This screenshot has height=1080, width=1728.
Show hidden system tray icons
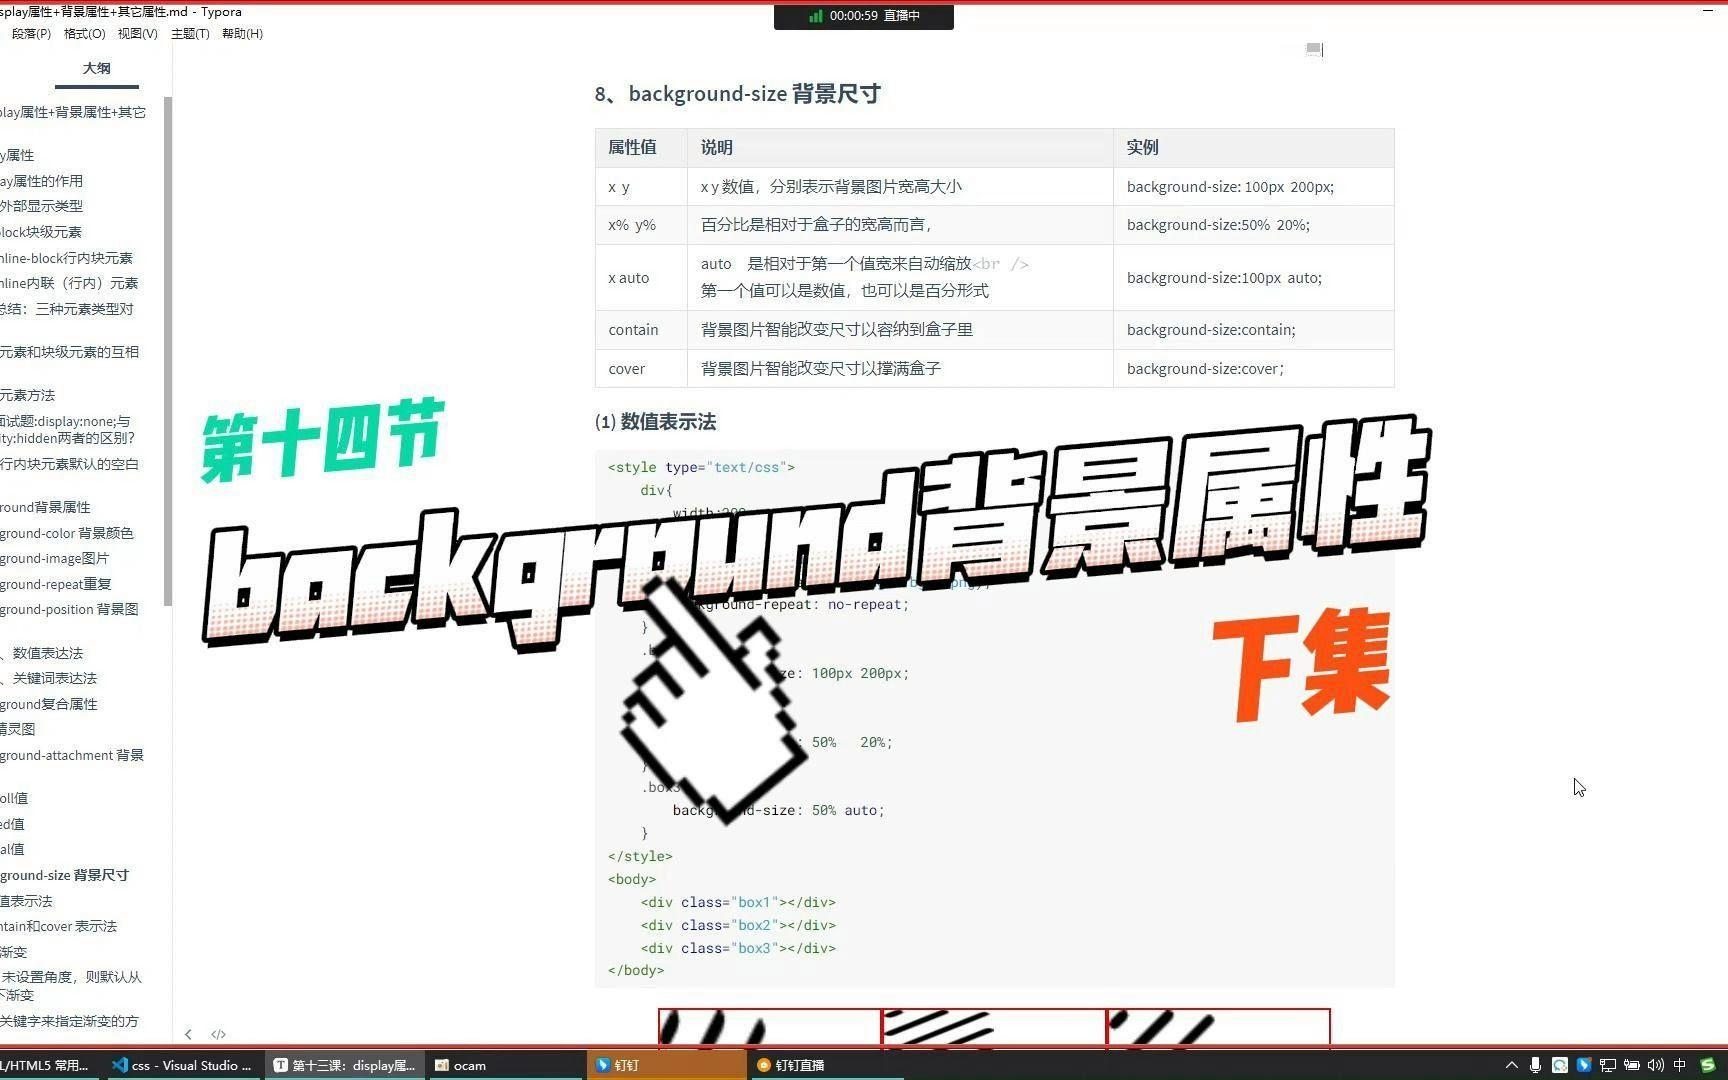pos(1511,1065)
